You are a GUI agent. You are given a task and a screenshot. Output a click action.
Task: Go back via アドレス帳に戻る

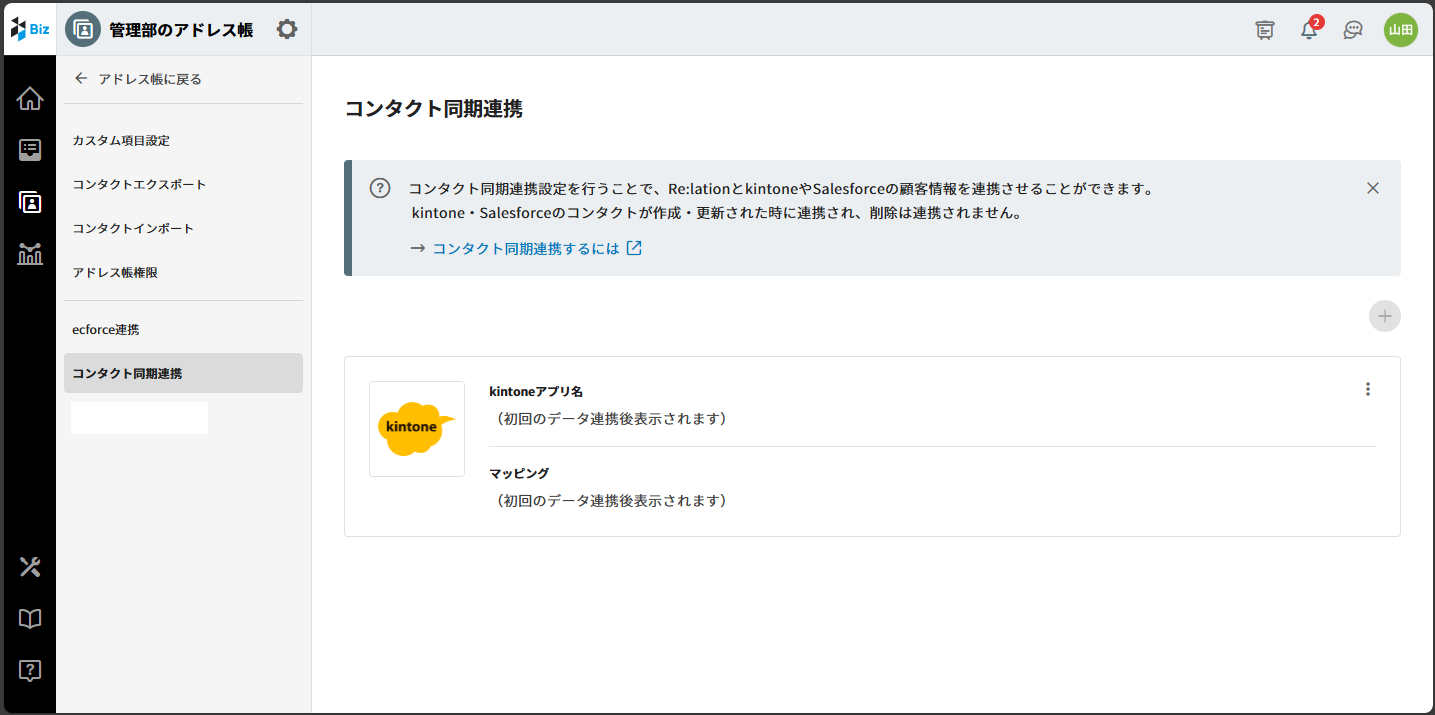pos(138,79)
